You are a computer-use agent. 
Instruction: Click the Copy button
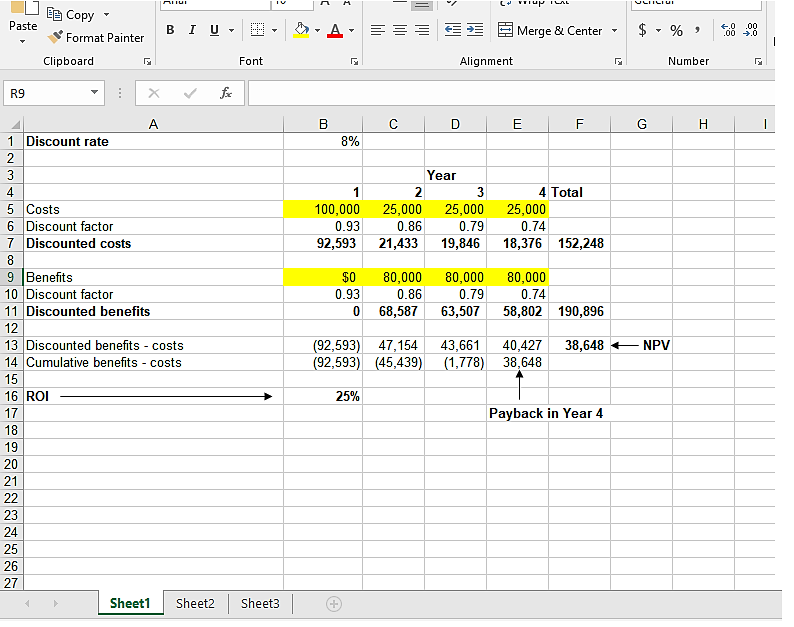pos(71,15)
